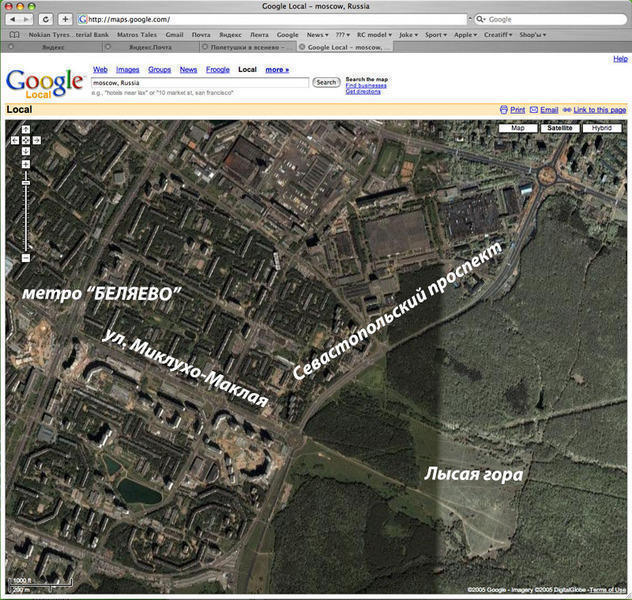Click the center map reset icon
The height and width of the screenshot is (600, 632).
tap(25, 140)
